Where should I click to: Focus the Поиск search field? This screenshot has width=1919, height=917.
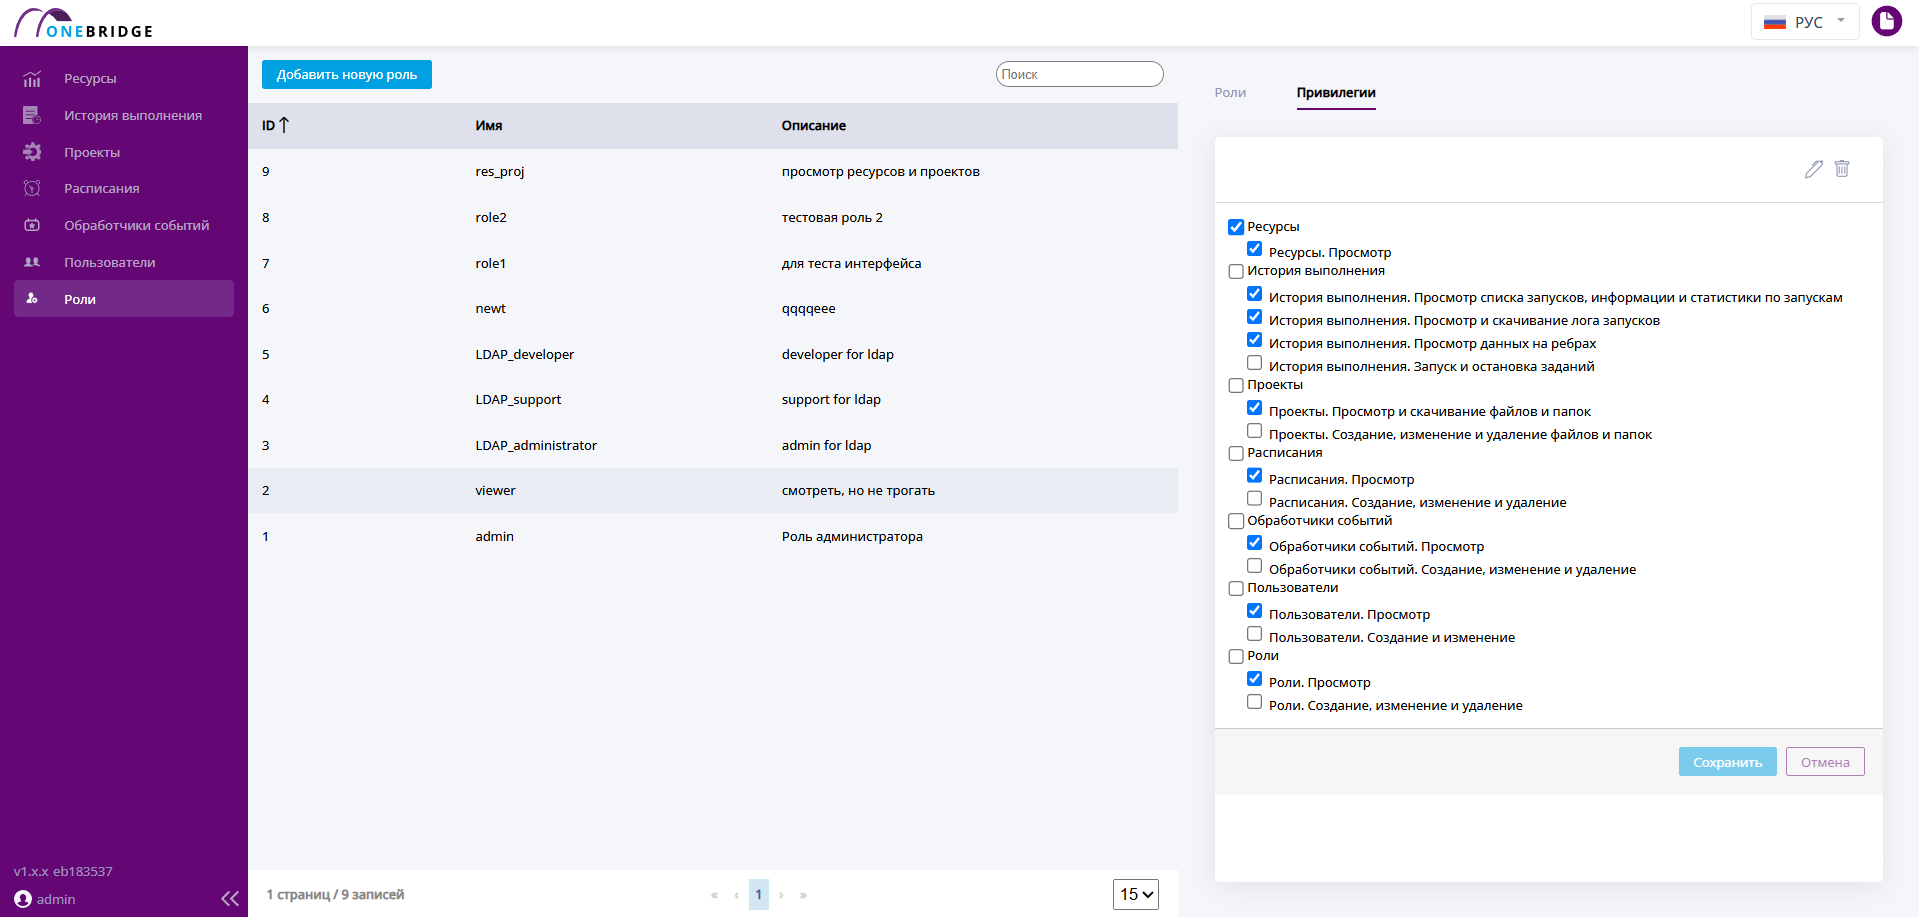[1080, 74]
